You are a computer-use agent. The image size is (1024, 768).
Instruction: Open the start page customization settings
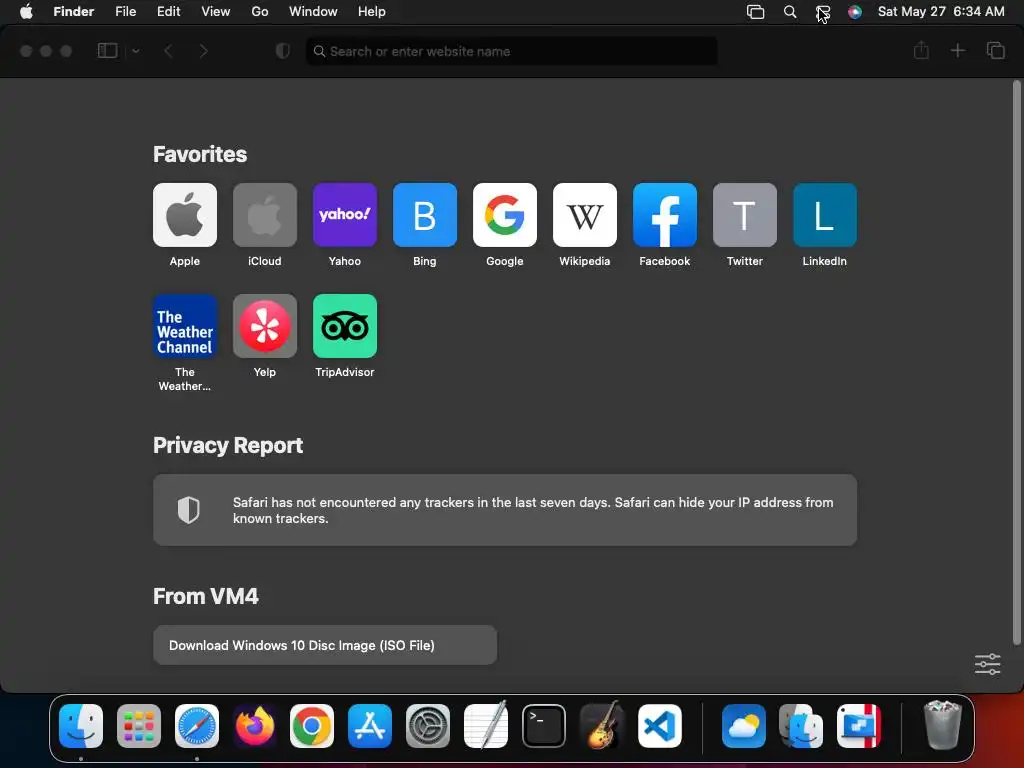tap(987, 664)
